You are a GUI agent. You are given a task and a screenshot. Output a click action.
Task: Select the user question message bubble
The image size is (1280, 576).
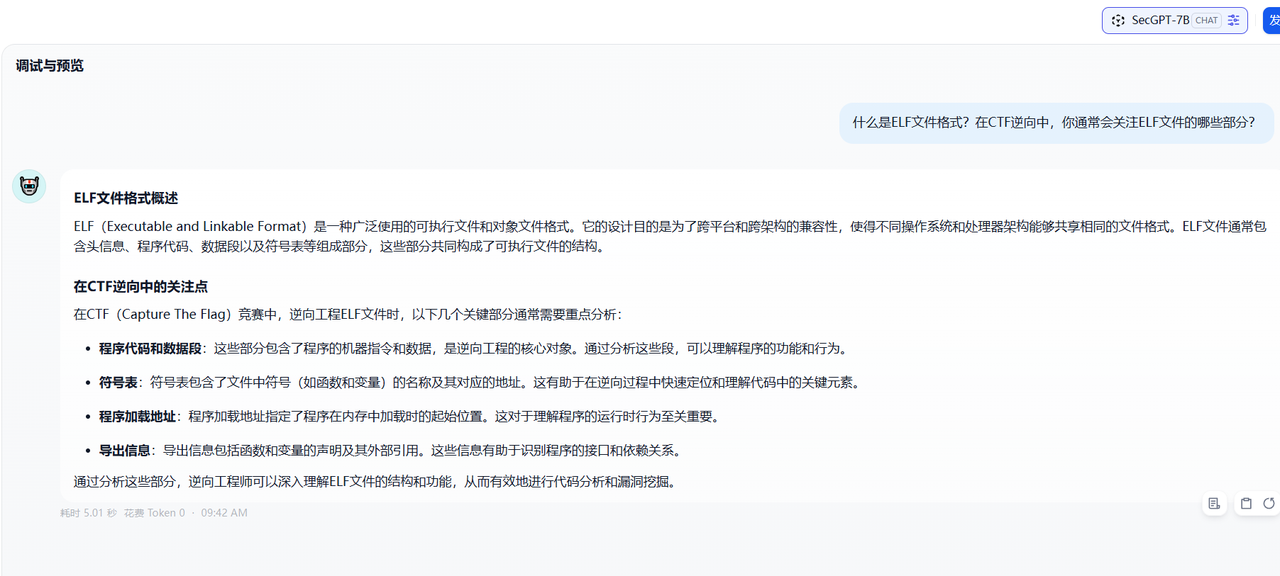click(1053, 123)
